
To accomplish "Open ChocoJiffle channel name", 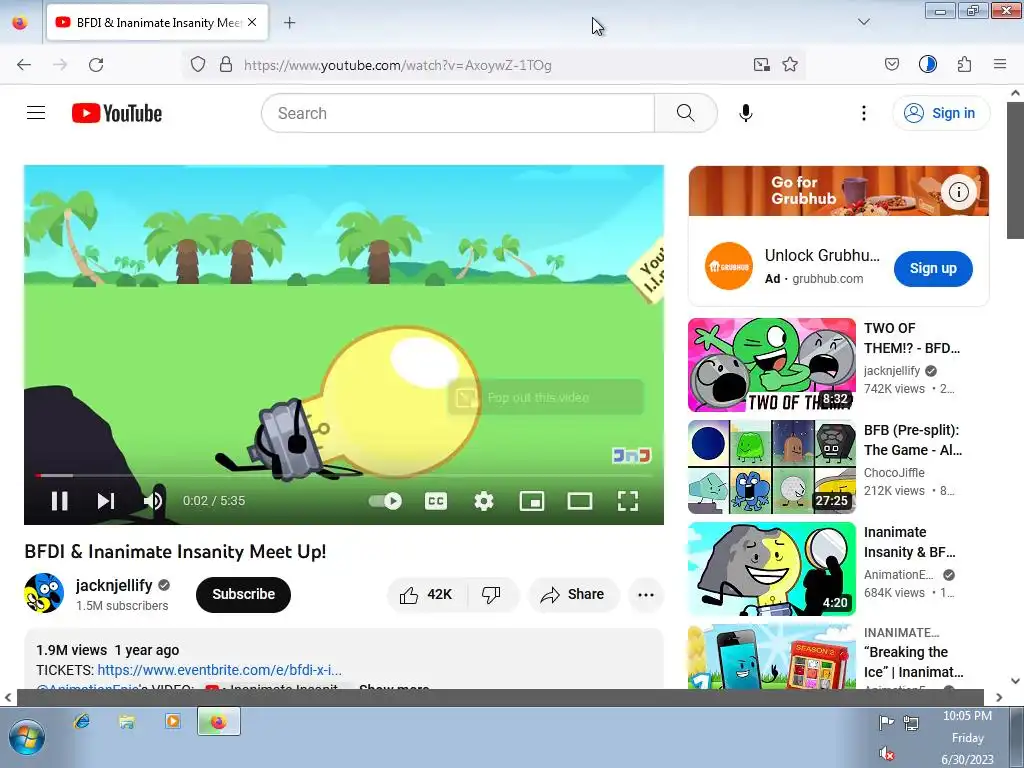I will click(894, 472).
